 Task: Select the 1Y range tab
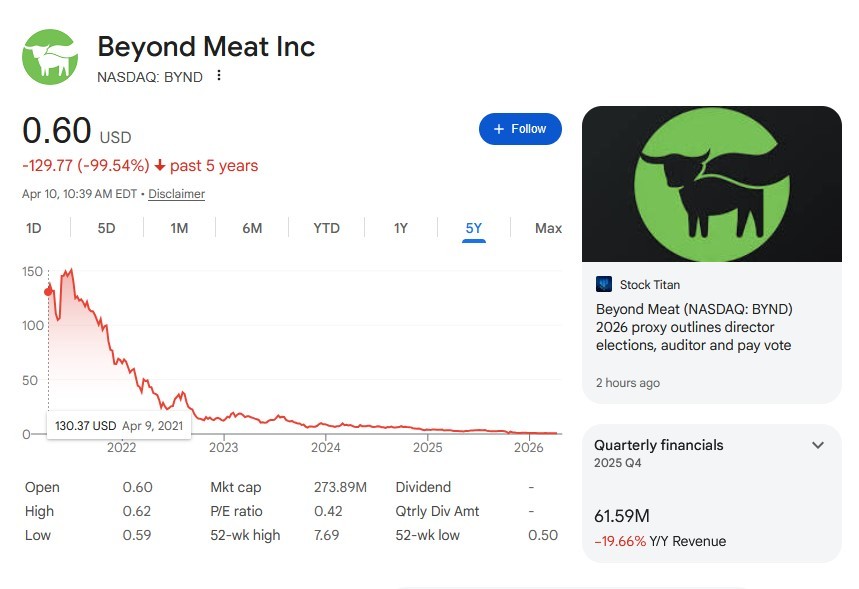coord(399,228)
